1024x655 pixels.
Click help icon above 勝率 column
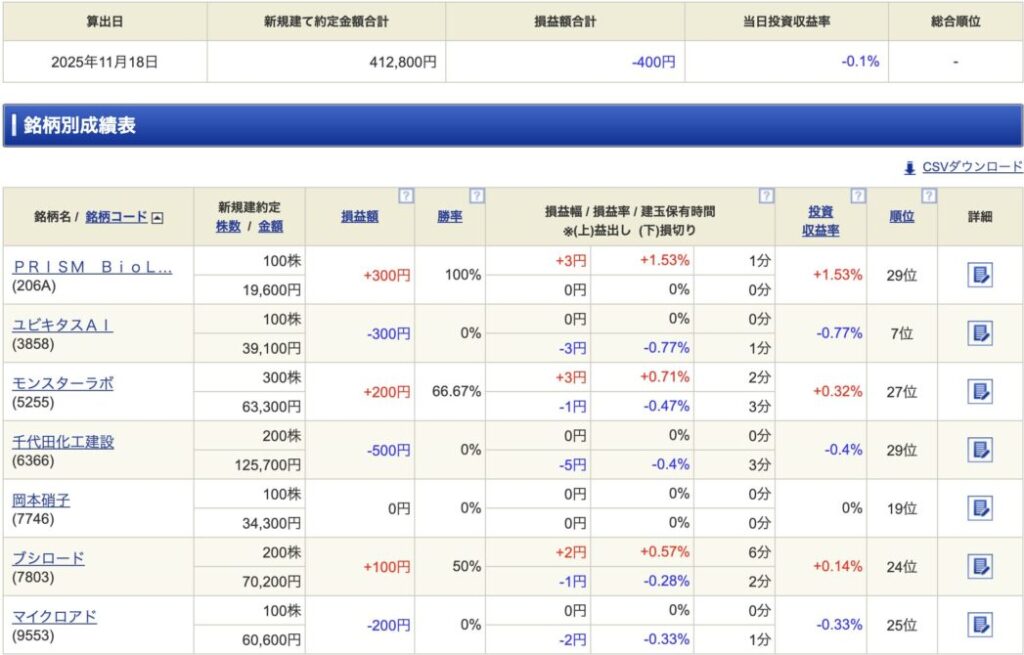point(477,196)
